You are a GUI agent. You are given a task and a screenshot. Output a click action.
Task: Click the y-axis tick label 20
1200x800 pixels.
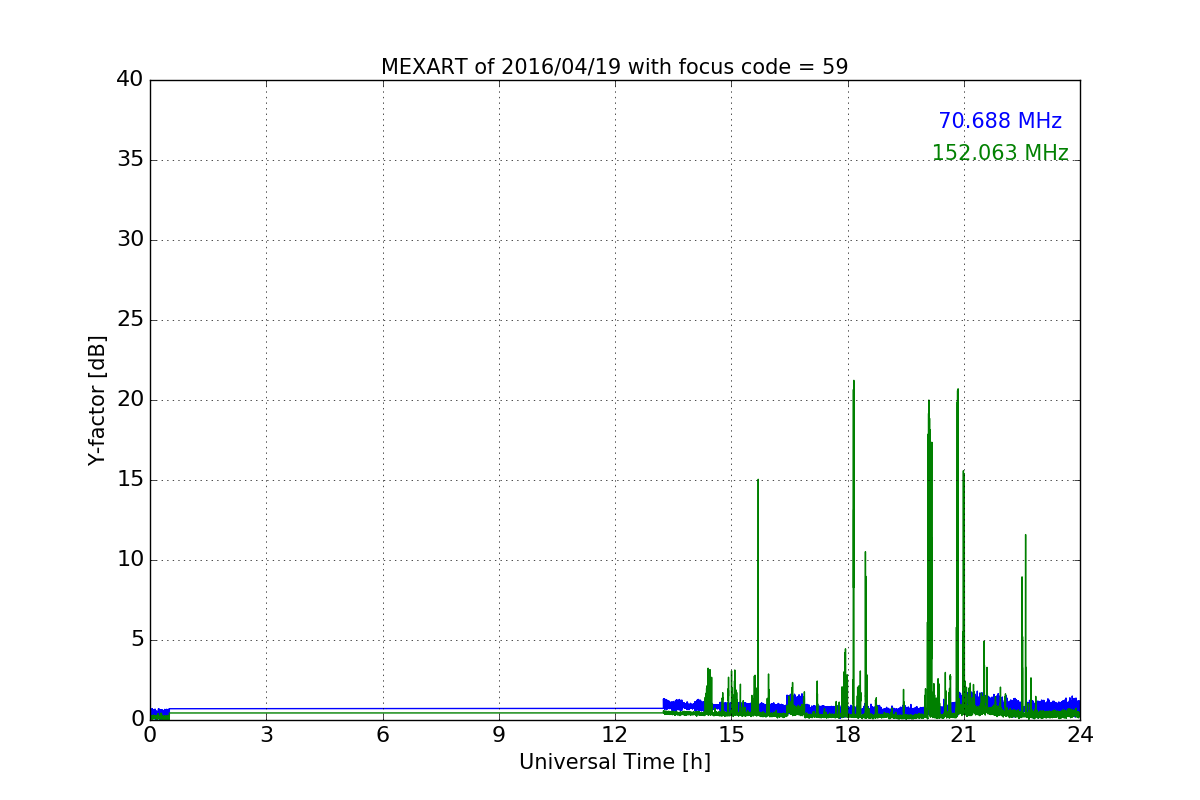click(130, 400)
